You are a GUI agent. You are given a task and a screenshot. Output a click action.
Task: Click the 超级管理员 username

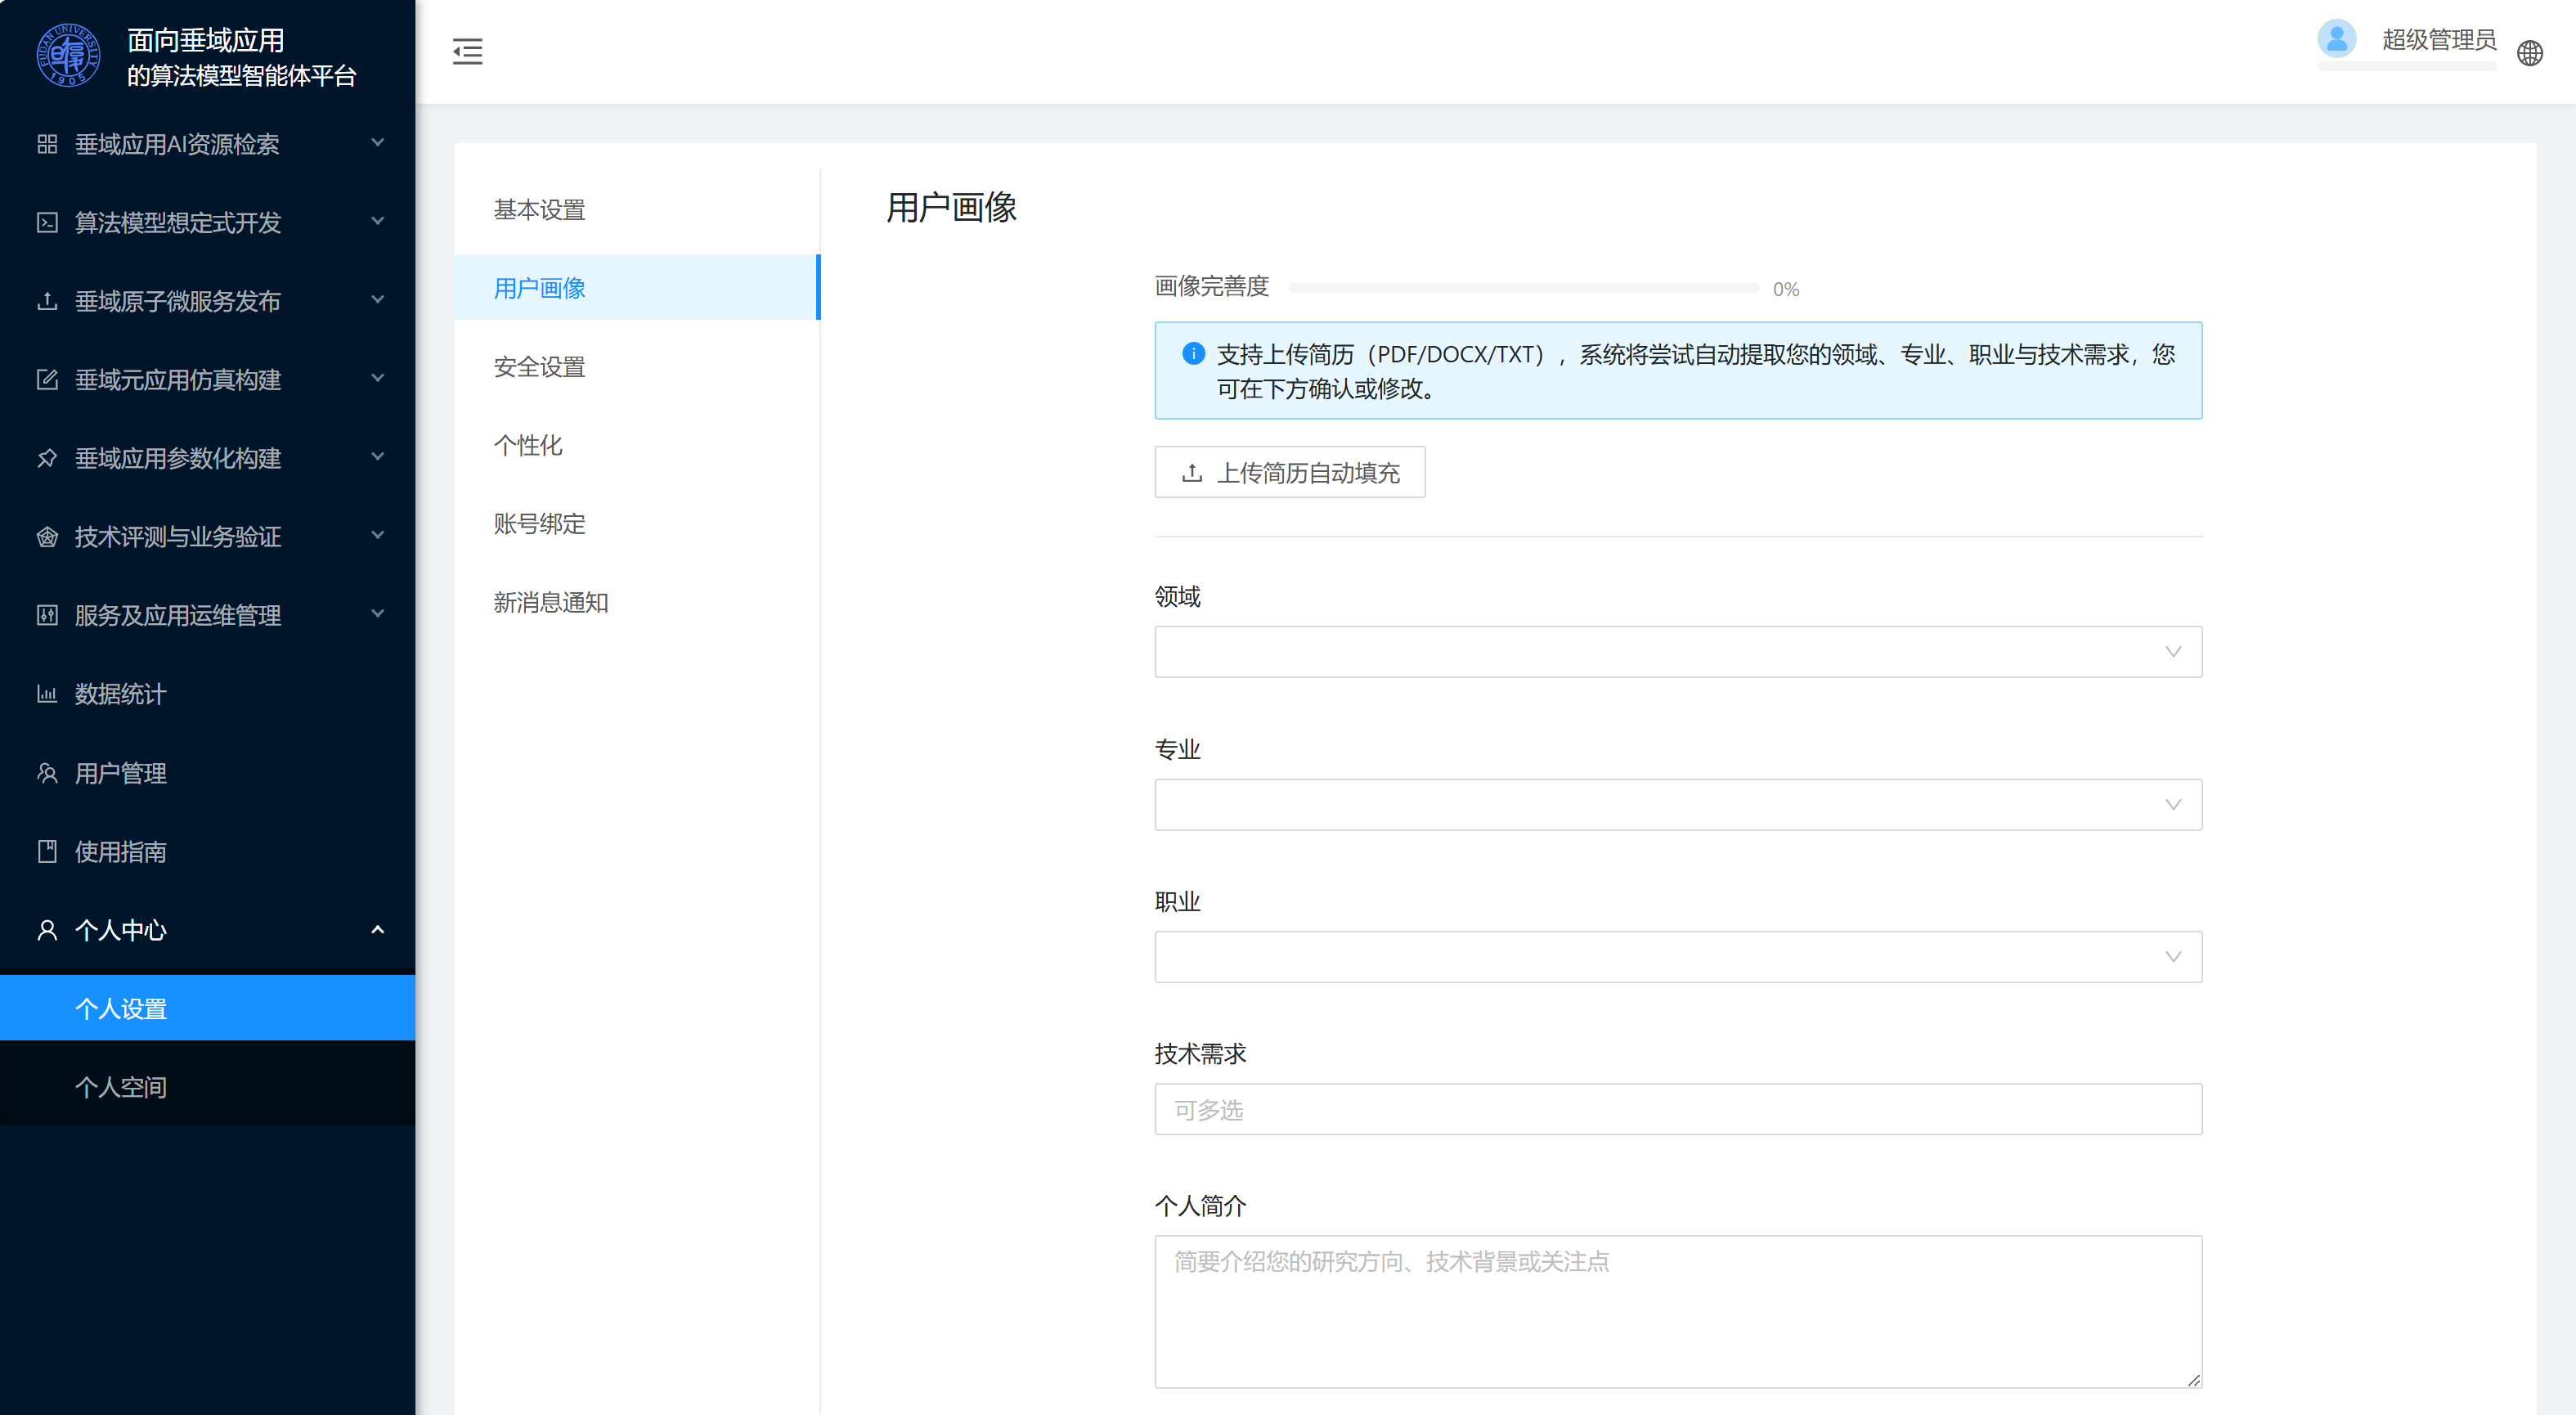(2439, 40)
